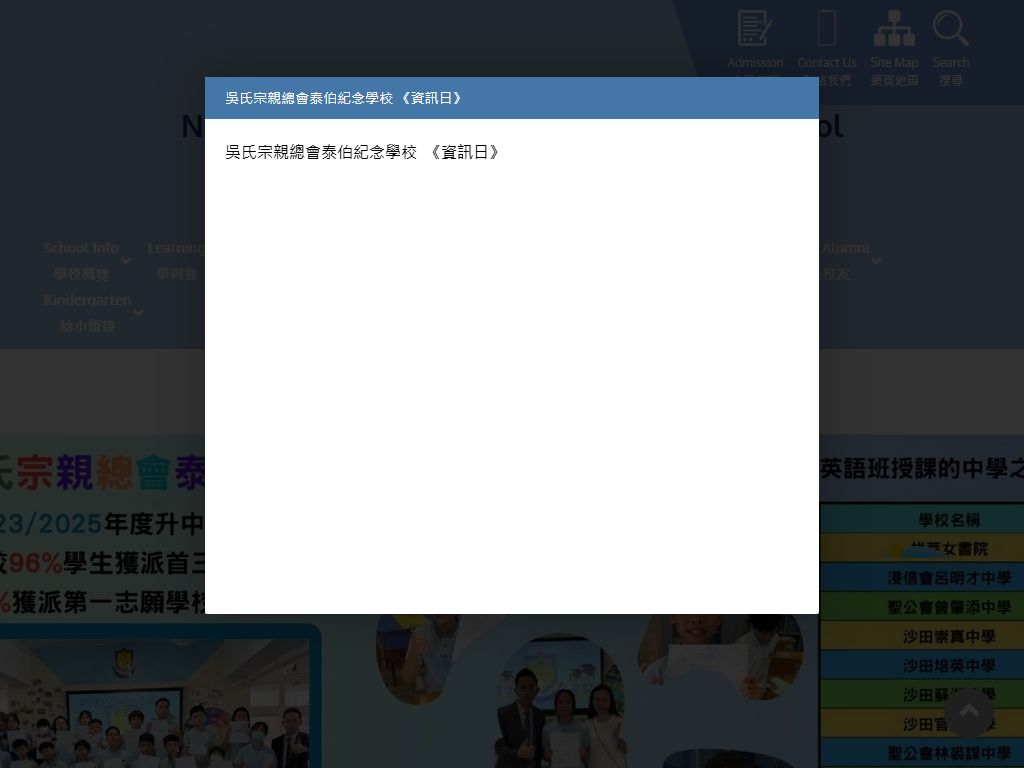Open the Site Map hierarchy icon
The image size is (1024, 768).
pos(894,28)
